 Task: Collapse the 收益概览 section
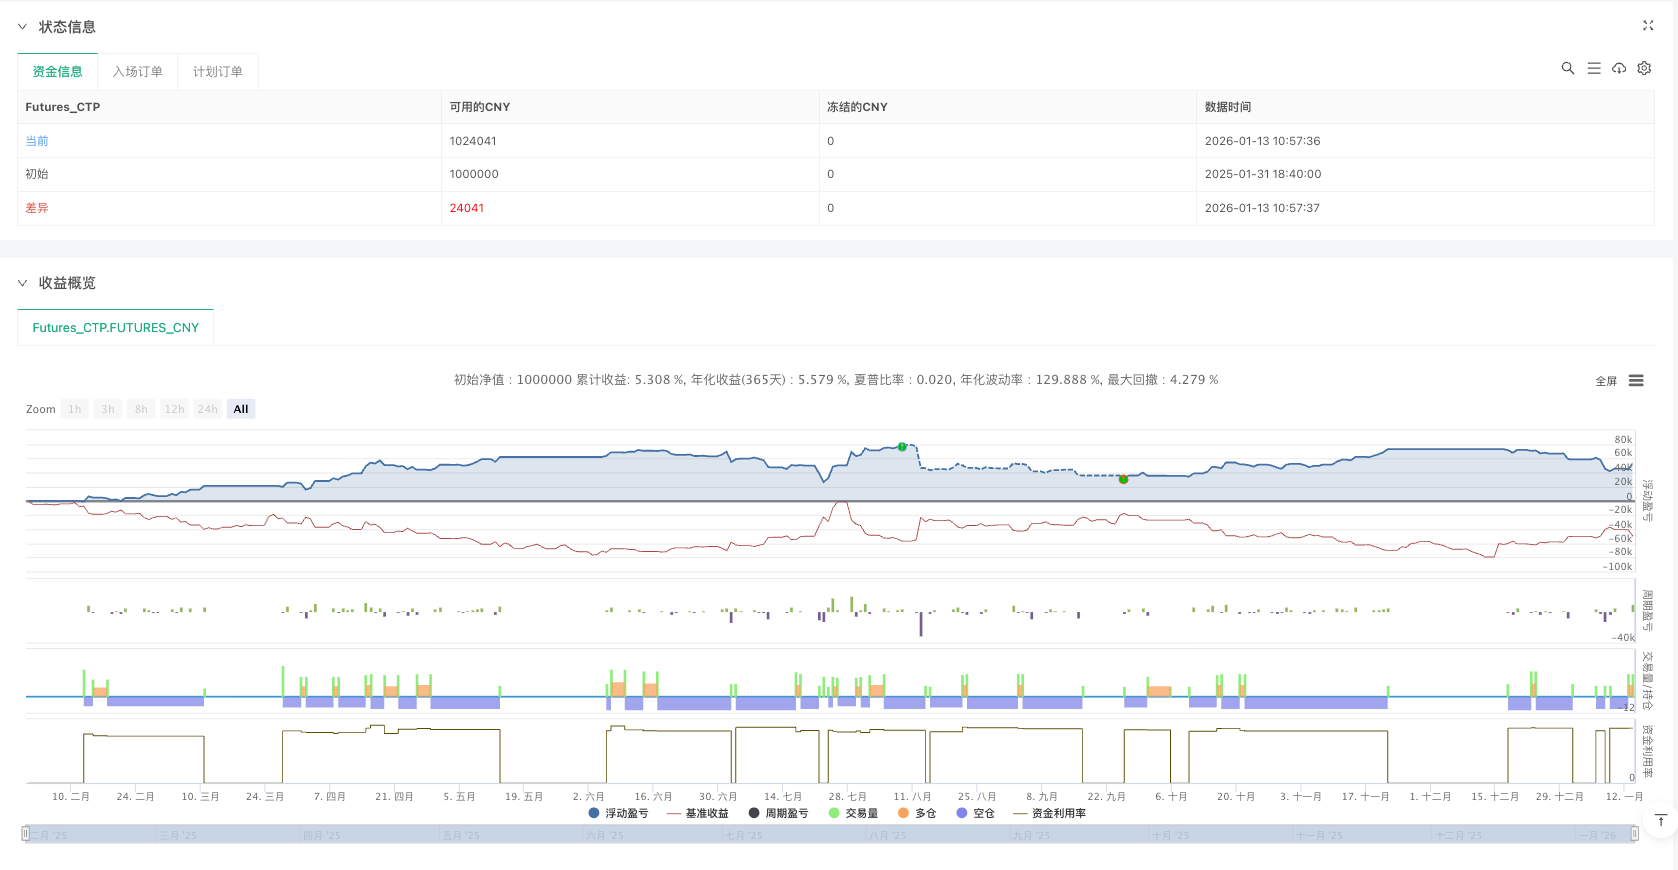coord(22,283)
